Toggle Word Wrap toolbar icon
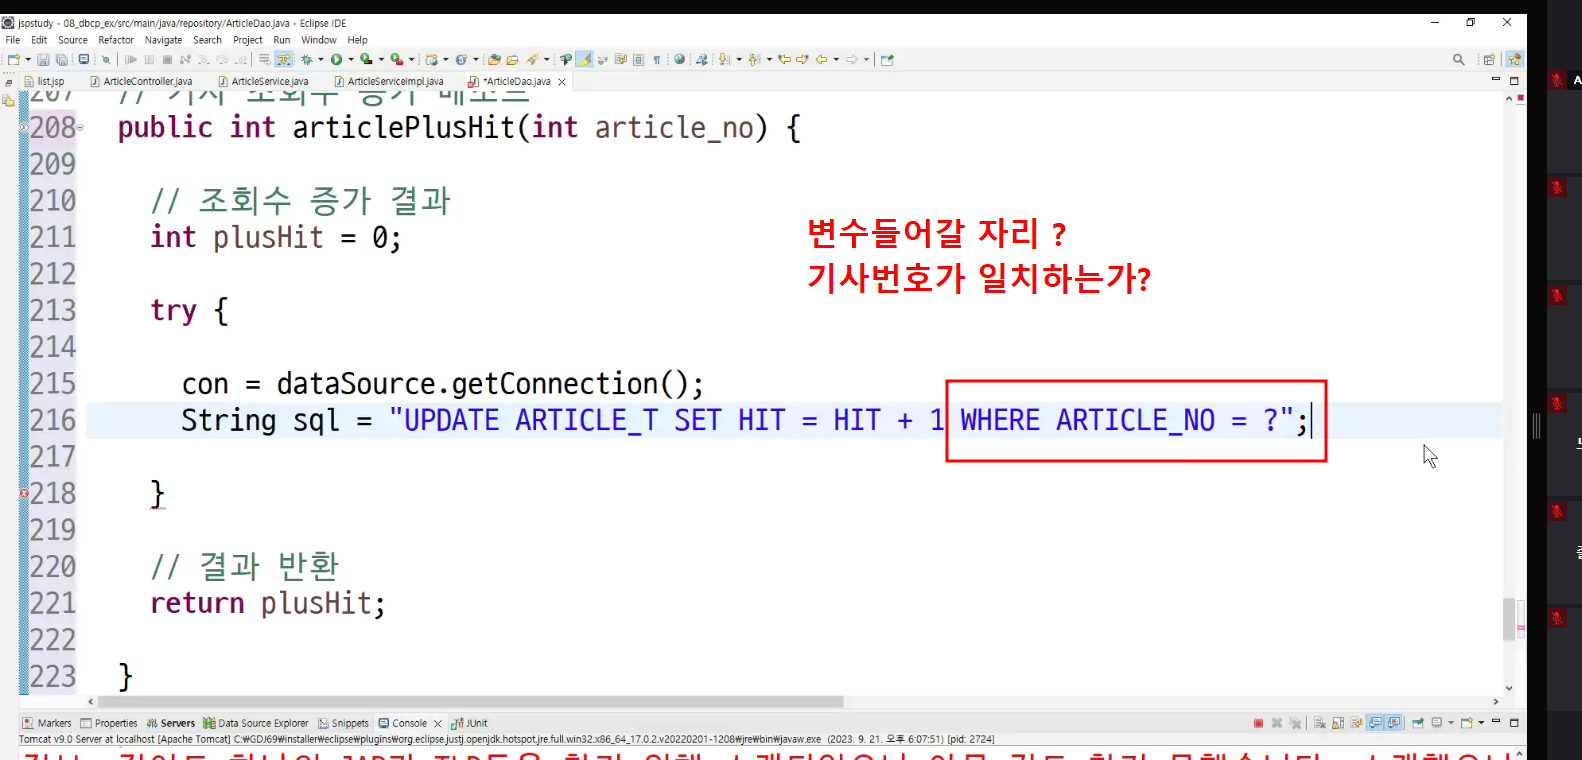The width and height of the screenshot is (1582, 760). pos(621,60)
